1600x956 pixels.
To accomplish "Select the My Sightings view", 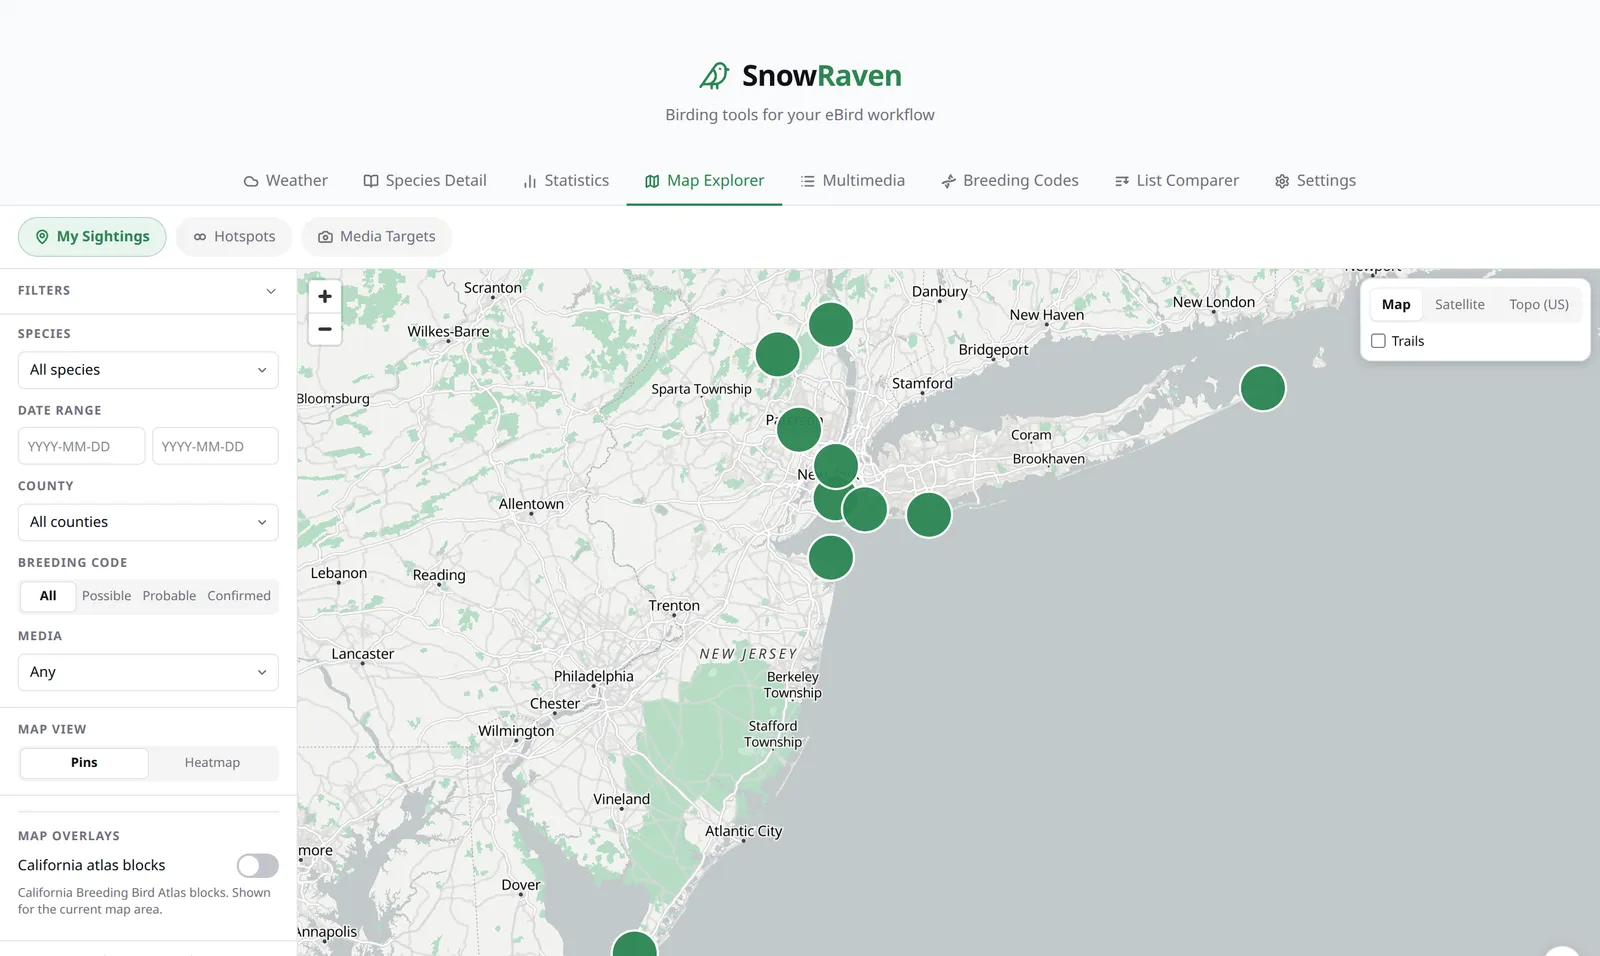I will (92, 237).
